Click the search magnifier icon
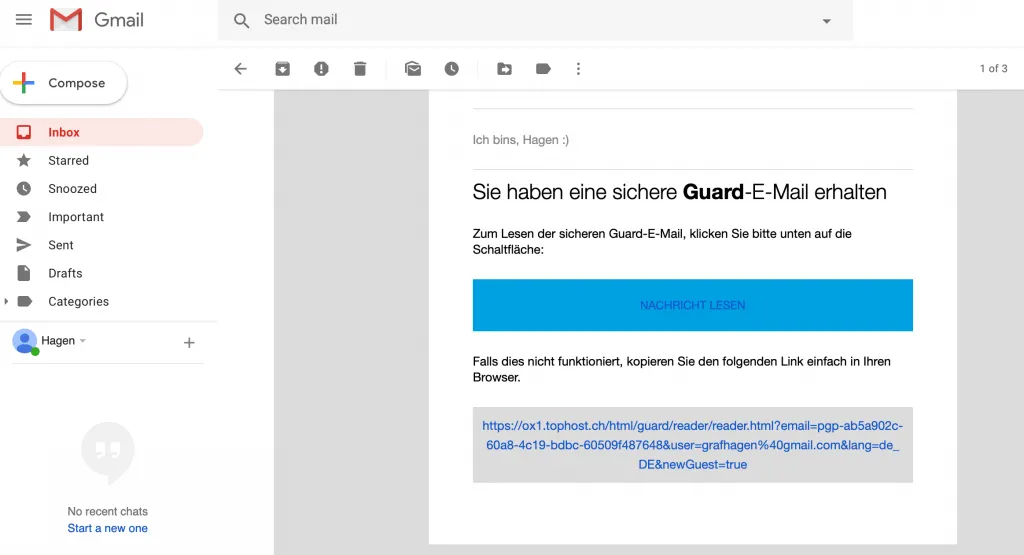 click(242, 20)
